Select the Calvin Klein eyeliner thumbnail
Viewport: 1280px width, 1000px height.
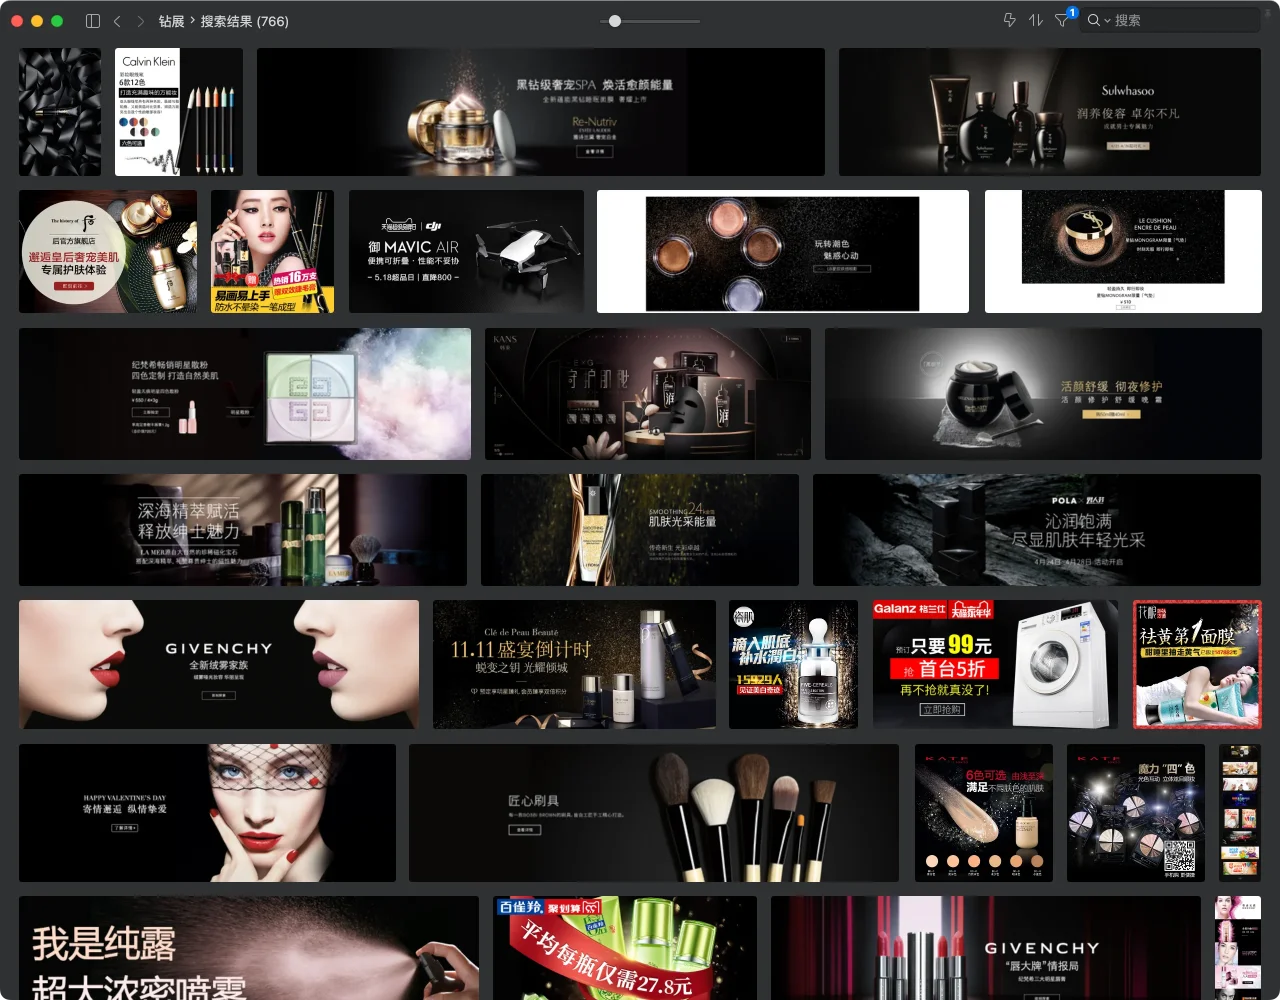tap(178, 112)
